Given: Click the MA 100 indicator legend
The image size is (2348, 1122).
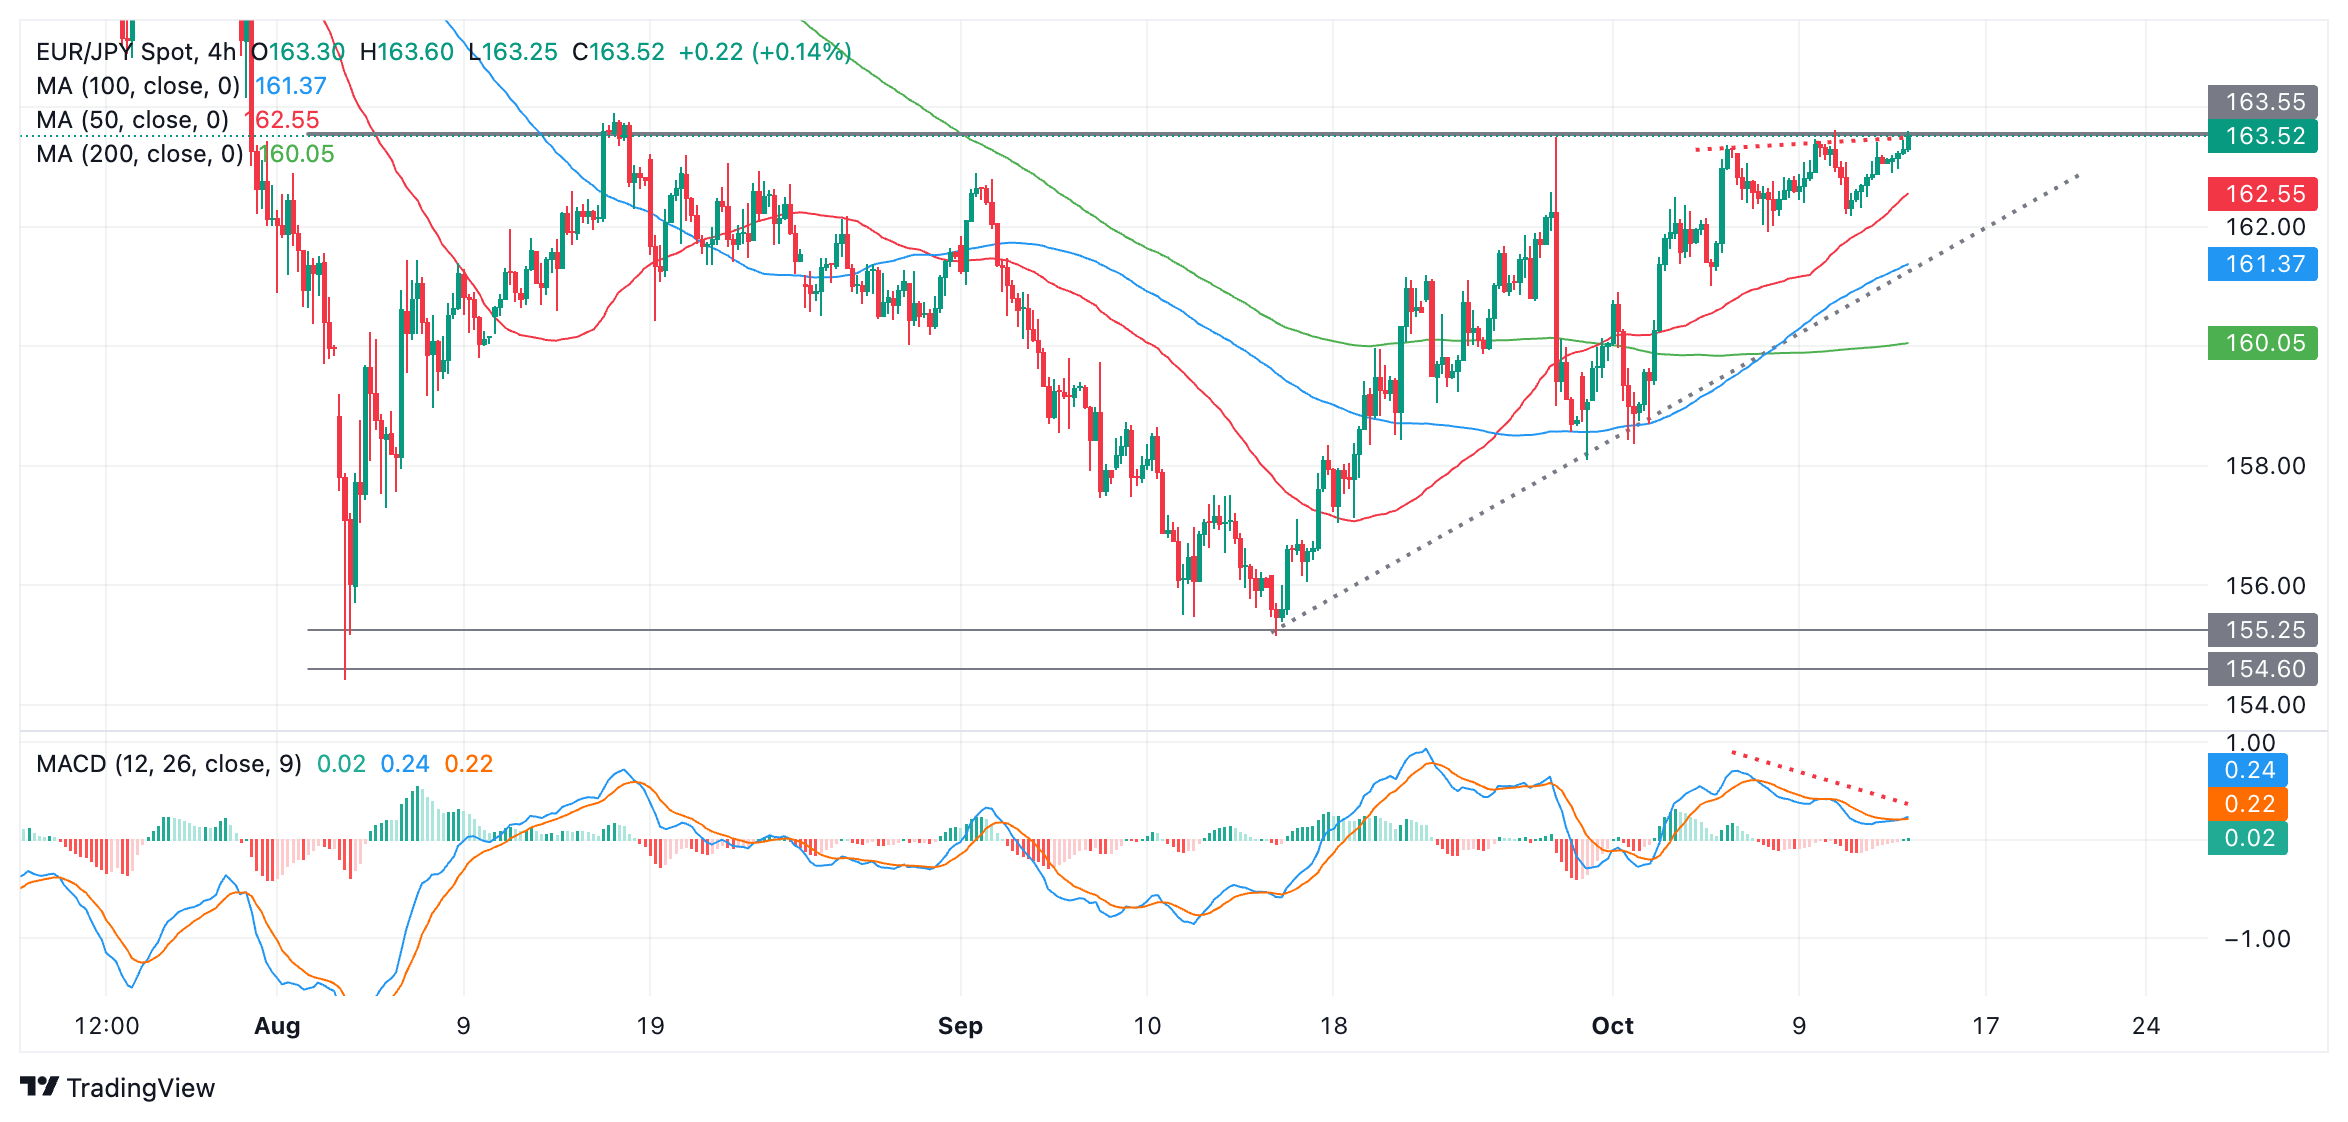Looking at the screenshot, I should pos(138,86).
